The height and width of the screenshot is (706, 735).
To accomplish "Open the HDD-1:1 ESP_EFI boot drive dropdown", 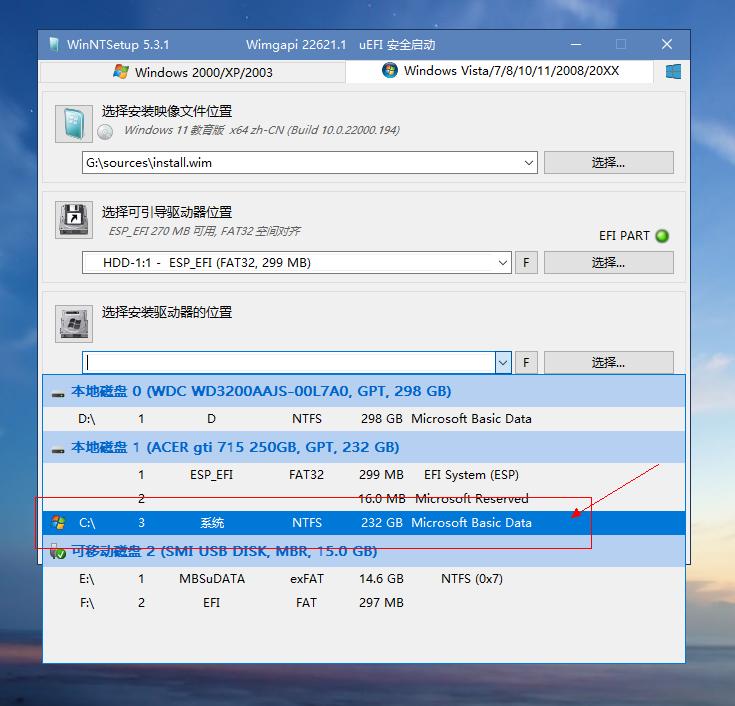I will [502, 263].
